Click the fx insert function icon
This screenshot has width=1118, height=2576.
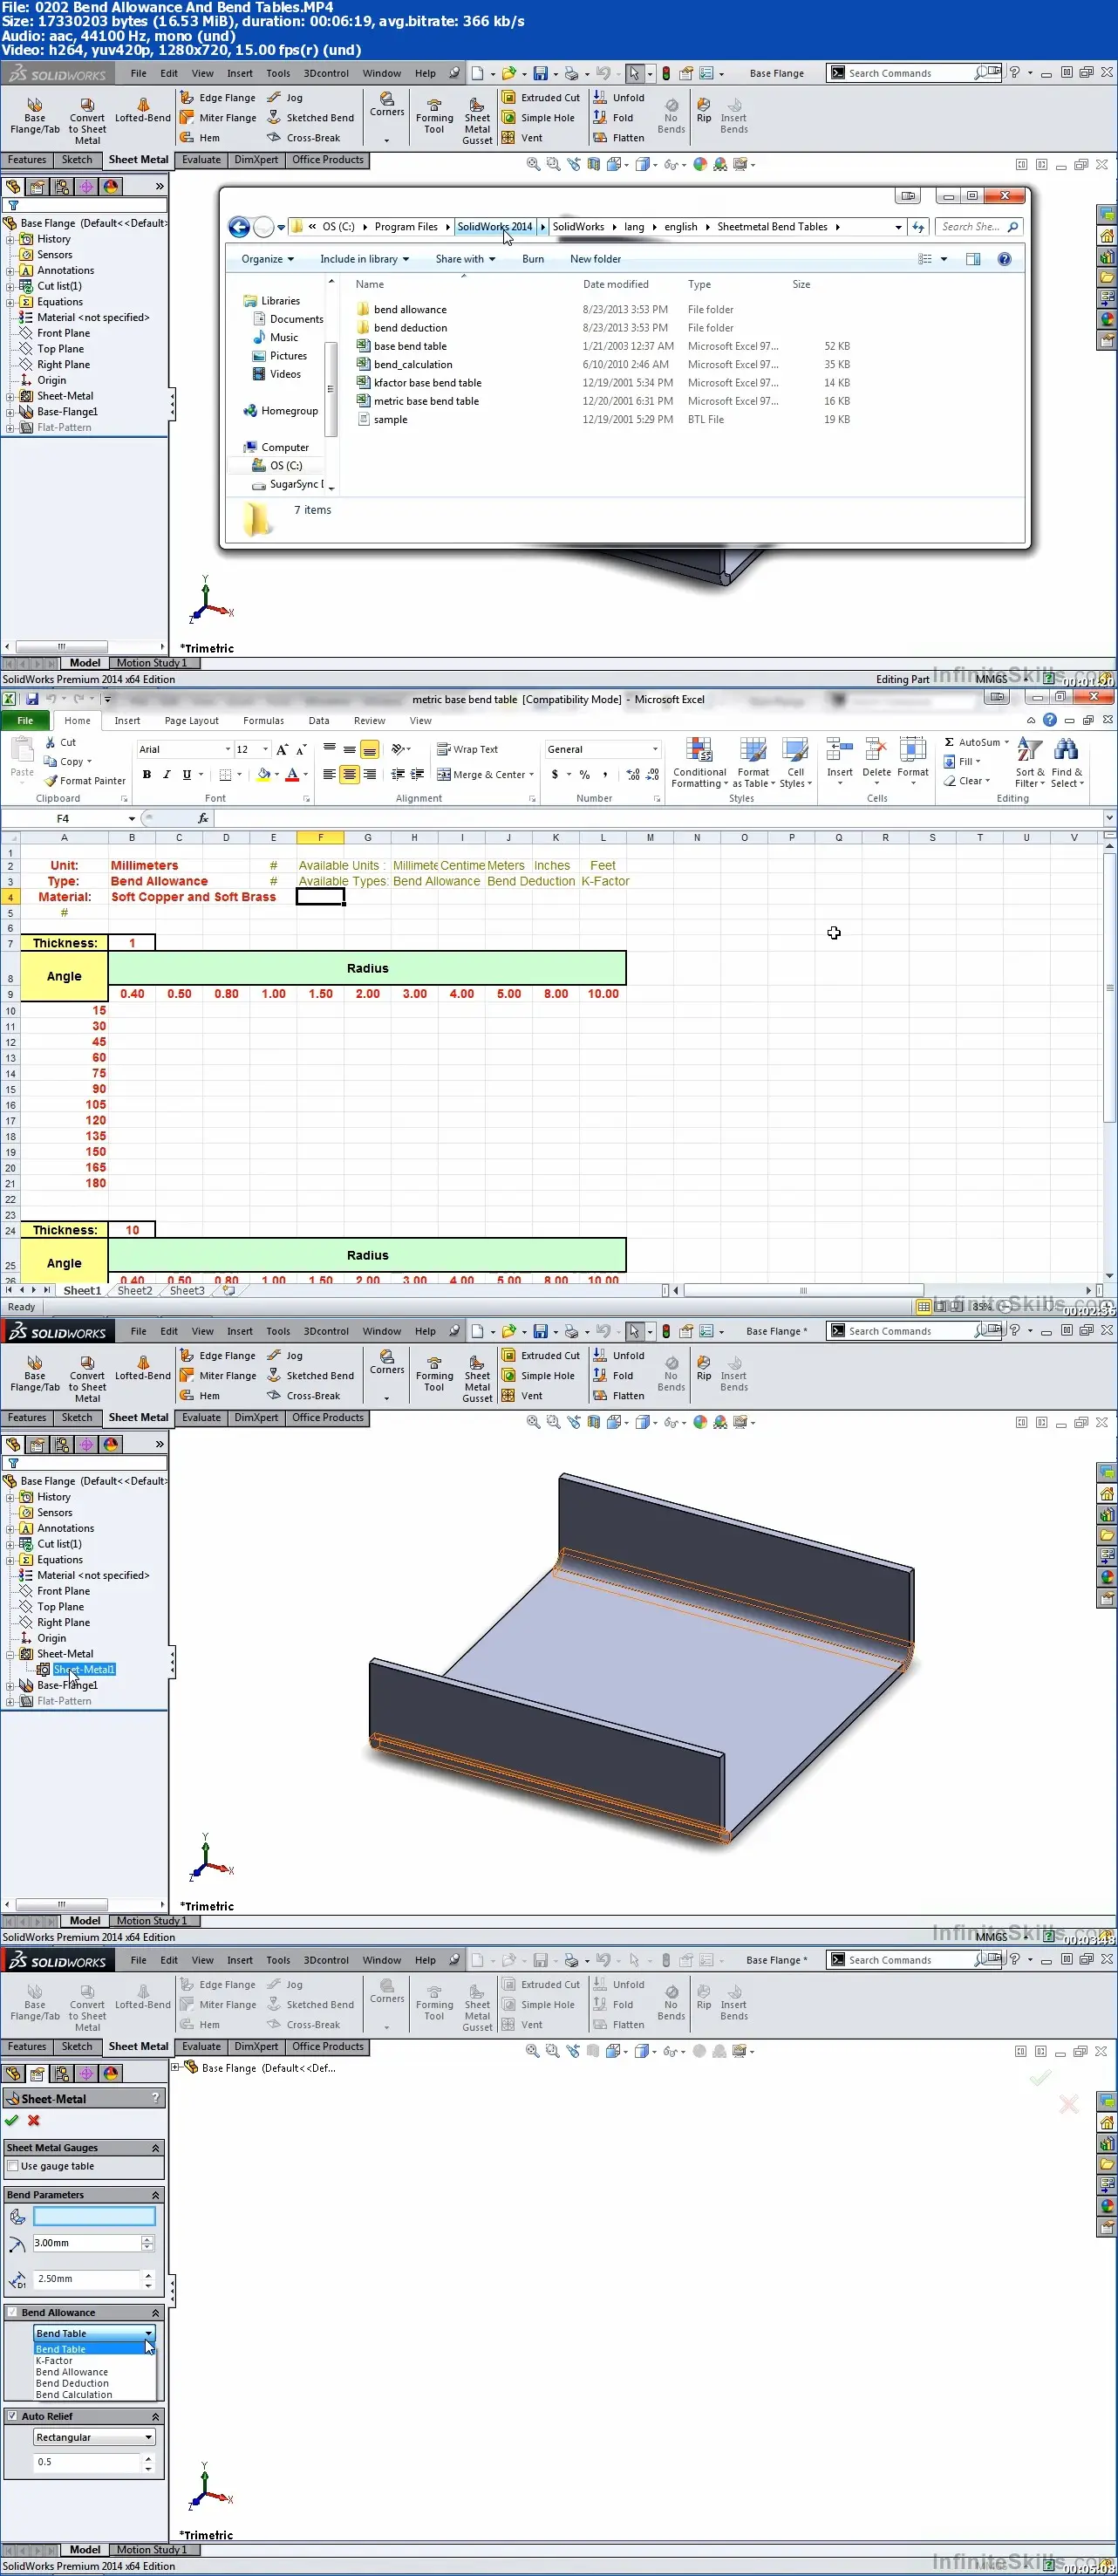coord(203,818)
